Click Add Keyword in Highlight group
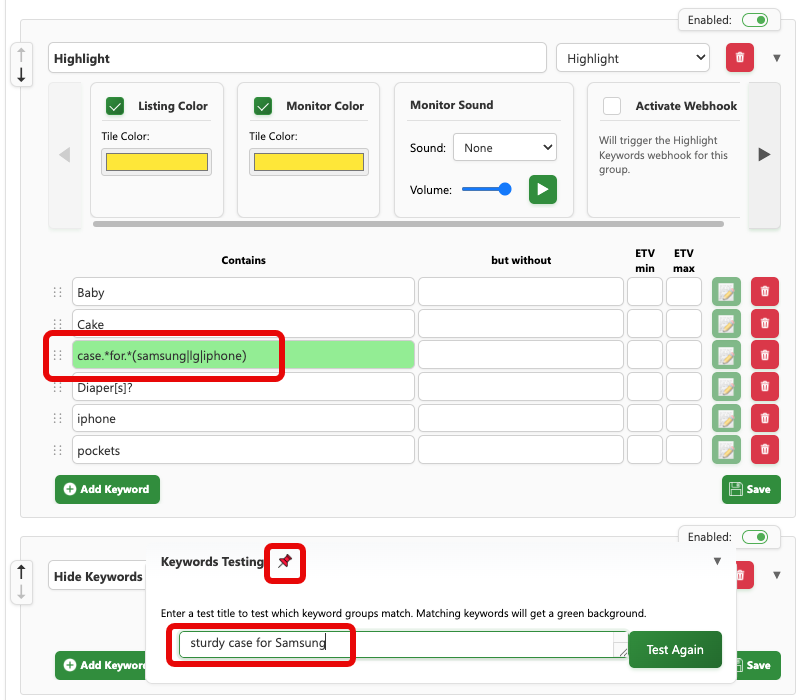Image resolution: width=804 pixels, height=700 pixels. (107, 489)
